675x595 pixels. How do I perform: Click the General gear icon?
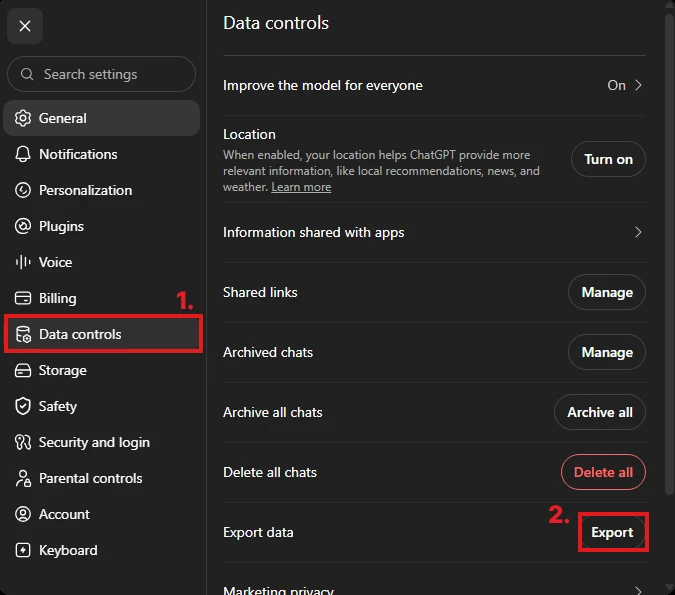[x=23, y=118]
